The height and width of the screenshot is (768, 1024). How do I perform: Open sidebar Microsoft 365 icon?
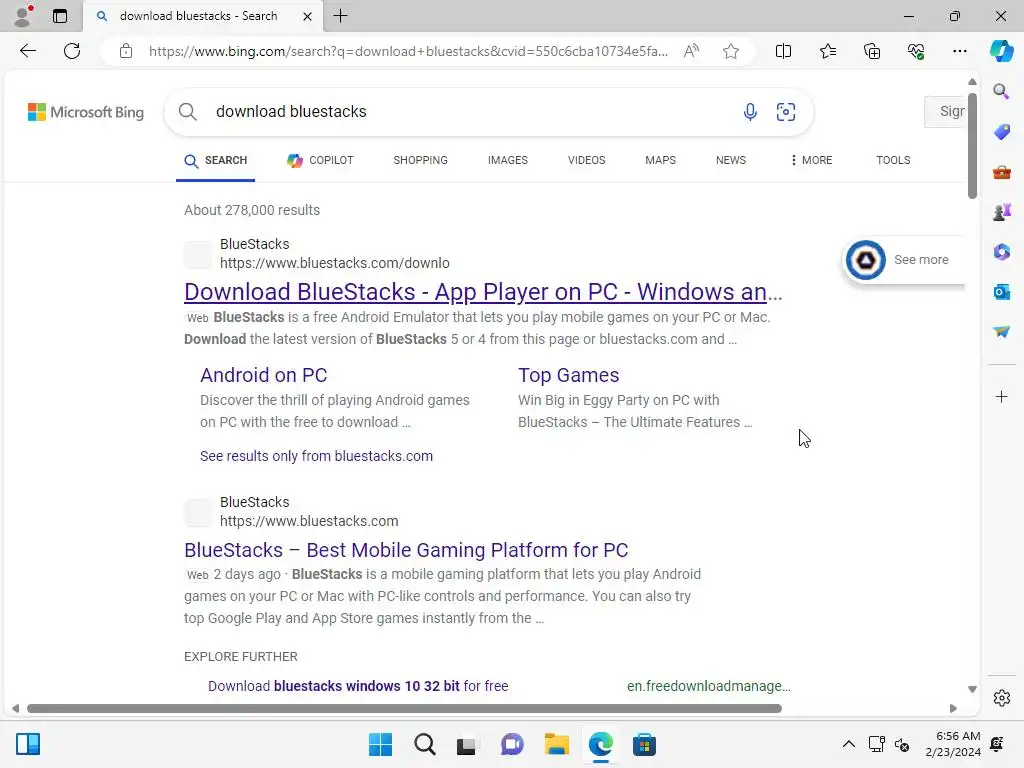coord(1001,252)
